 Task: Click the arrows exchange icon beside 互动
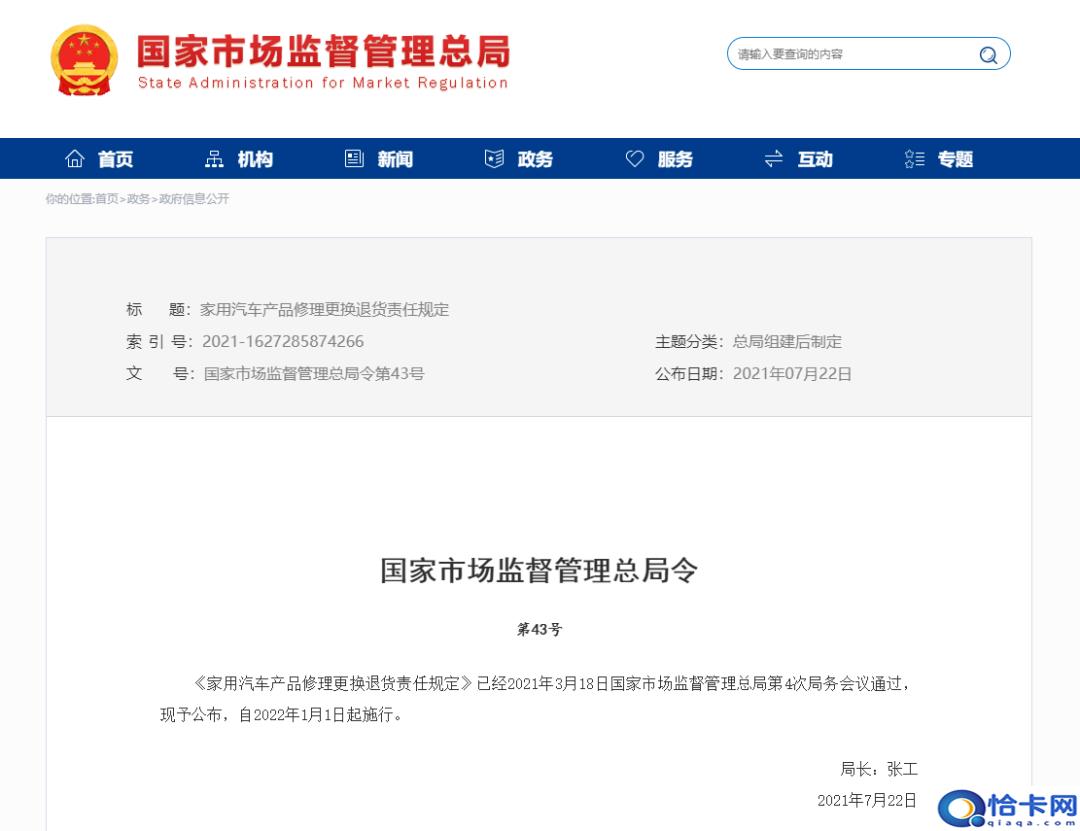pos(773,159)
